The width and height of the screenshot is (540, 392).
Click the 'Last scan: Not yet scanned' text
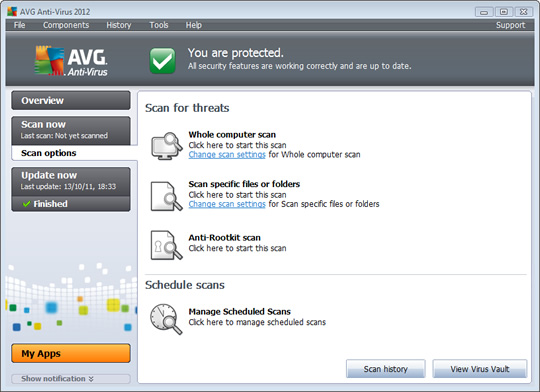click(x=64, y=136)
